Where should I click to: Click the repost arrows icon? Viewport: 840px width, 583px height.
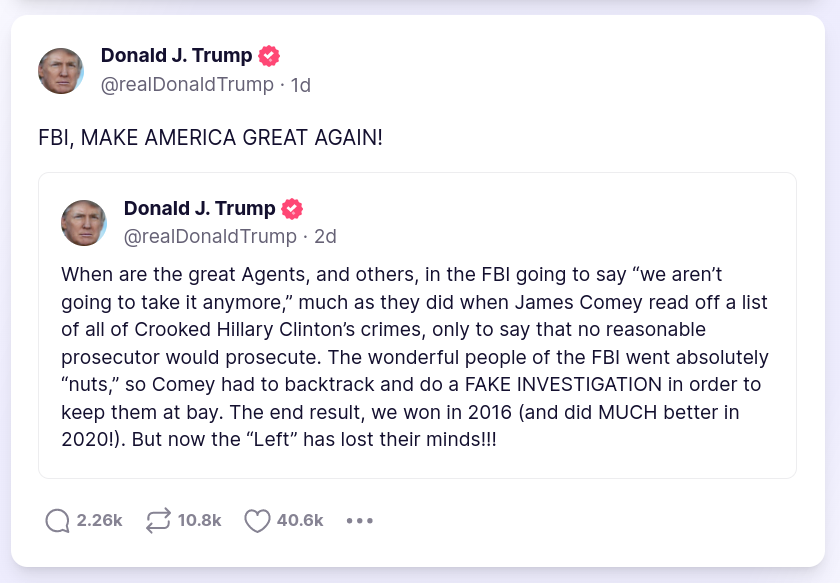158,521
